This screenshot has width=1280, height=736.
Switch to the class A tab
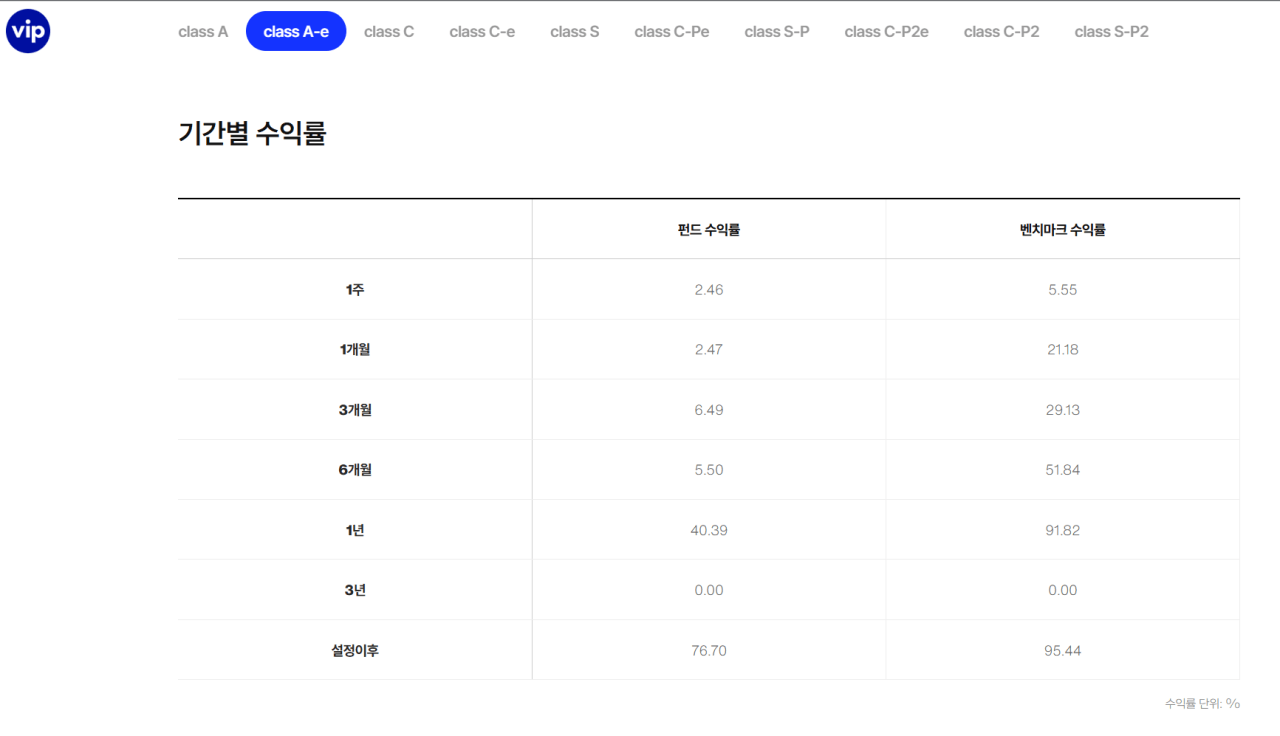coord(203,31)
